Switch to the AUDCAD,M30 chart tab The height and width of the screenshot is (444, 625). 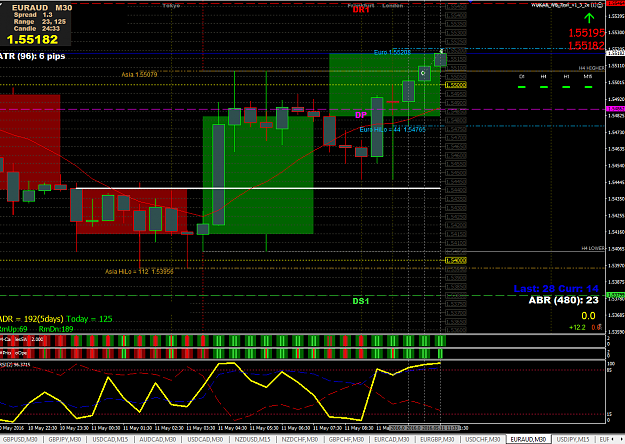click(x=157, y=439)
